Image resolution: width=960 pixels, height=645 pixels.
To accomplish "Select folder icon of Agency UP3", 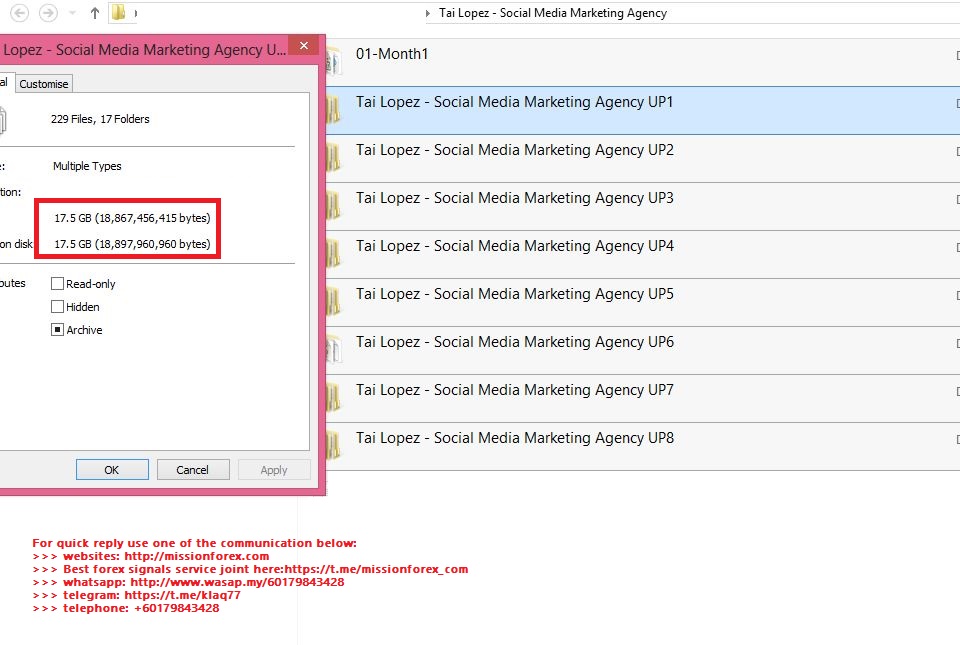I will coord(333,206).
